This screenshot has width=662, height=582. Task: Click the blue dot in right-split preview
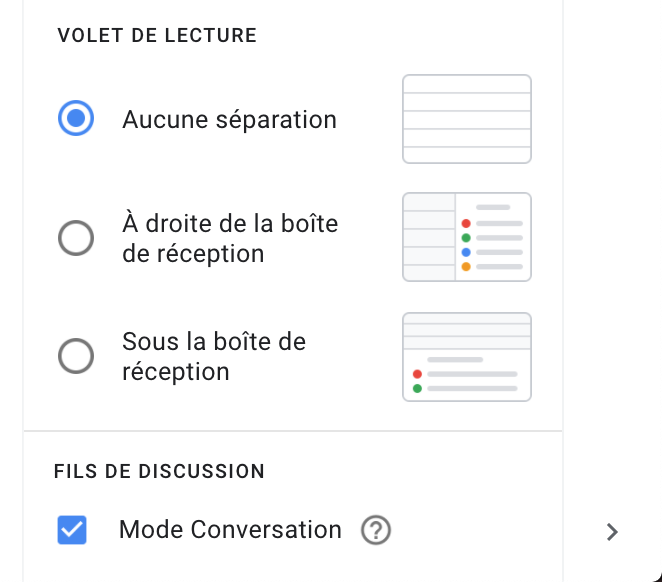point(466,252)
